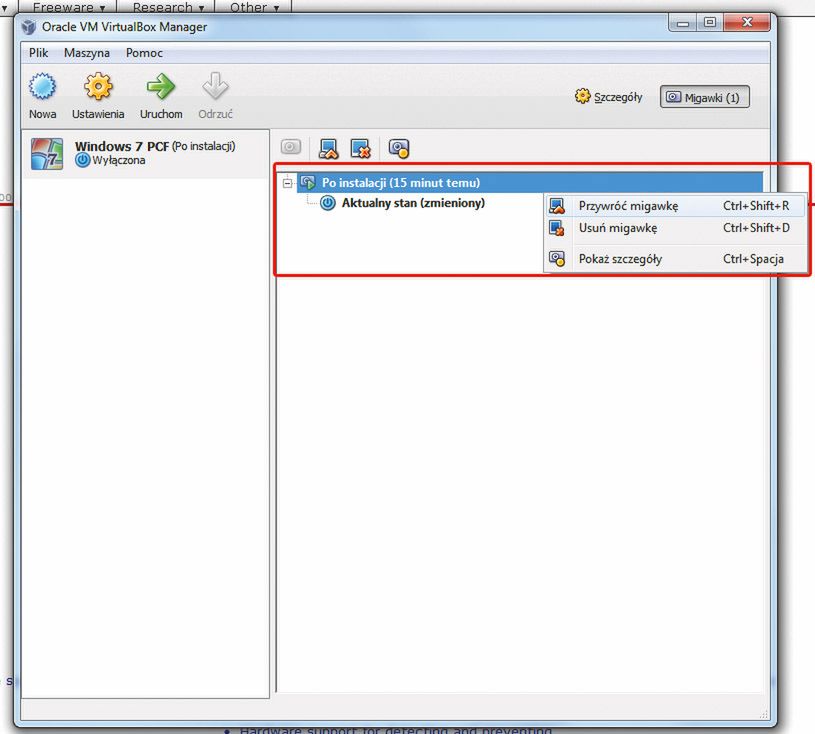Switch to the Szczegóły view
The height and width of the screenshot is (734, 815).
tap(609, 97)
